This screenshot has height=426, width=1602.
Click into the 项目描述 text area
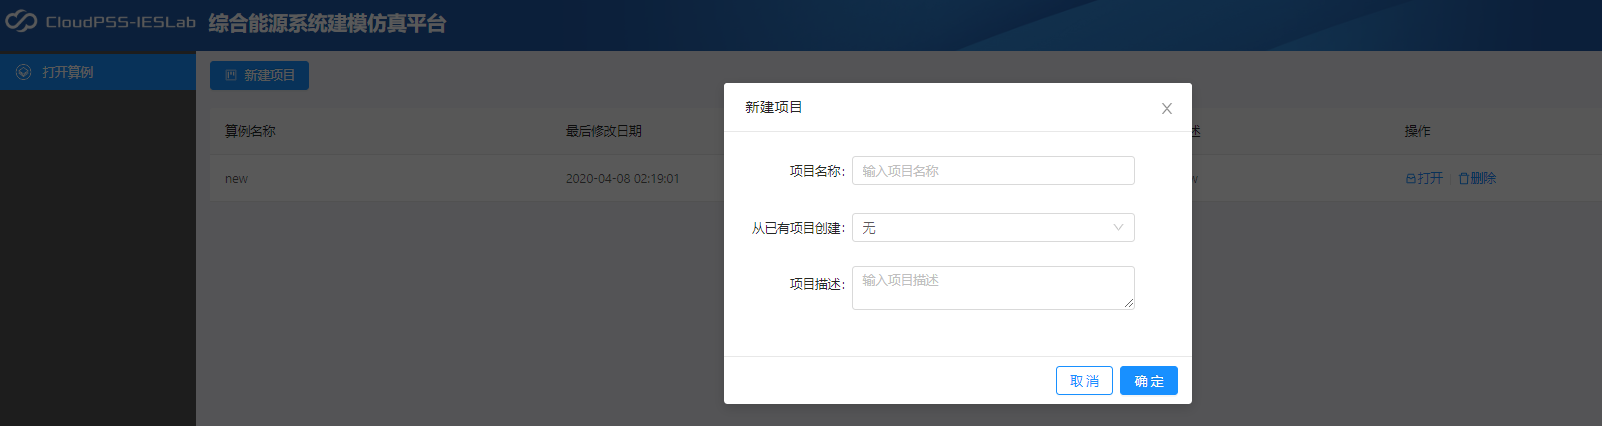(993, 288)
